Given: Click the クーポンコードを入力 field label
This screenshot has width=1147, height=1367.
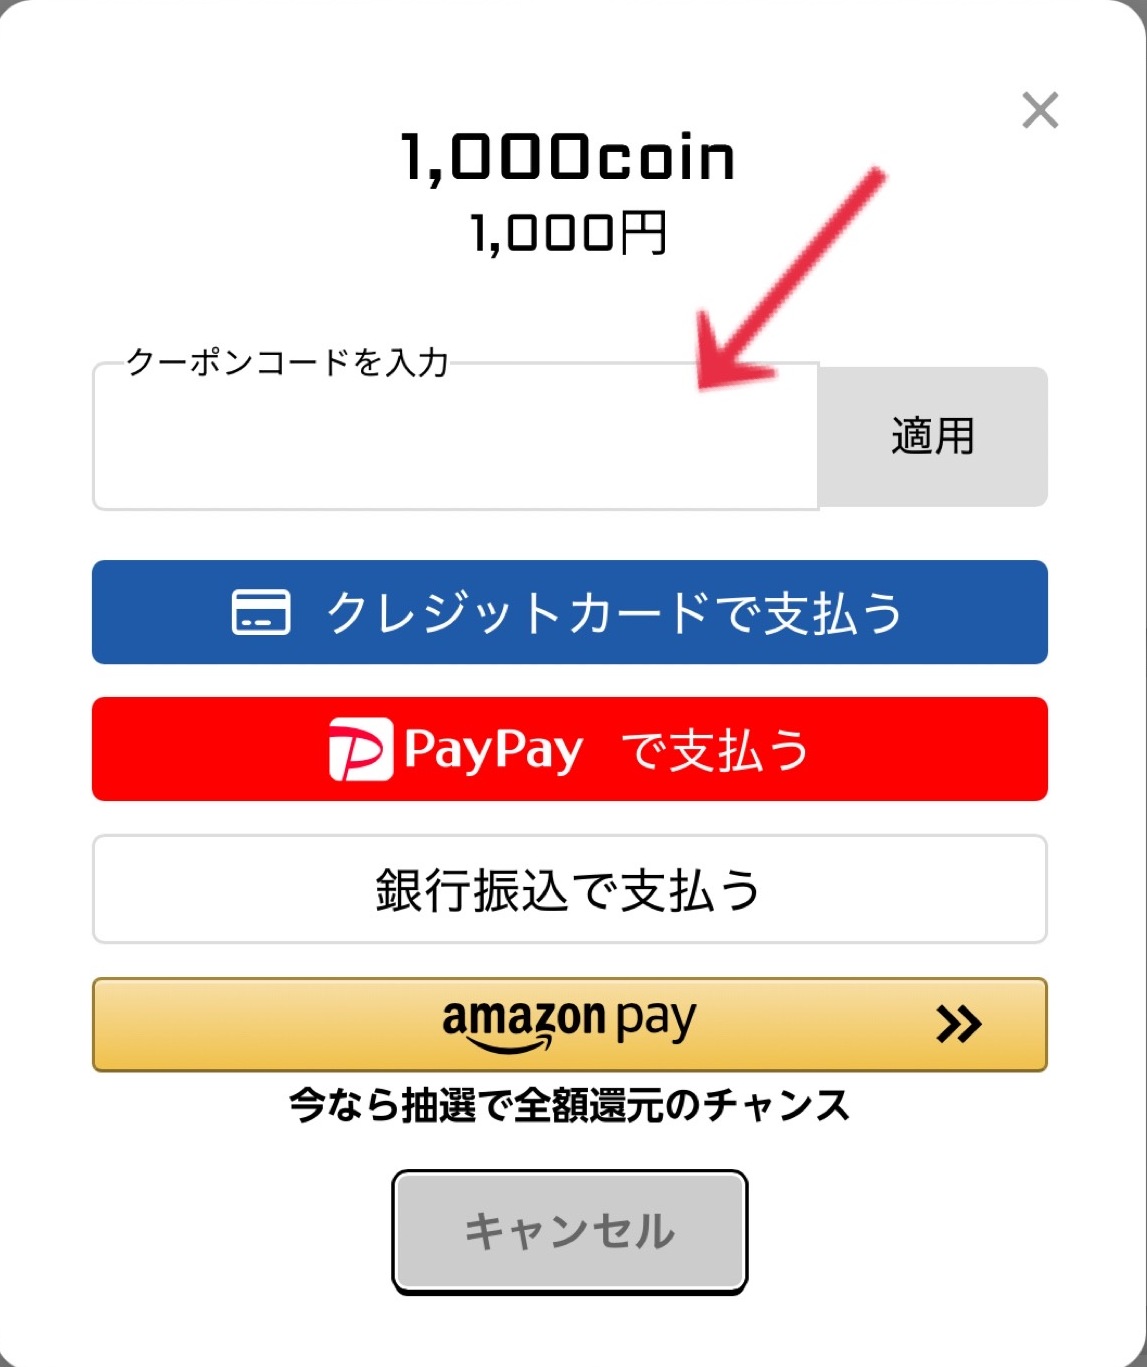Looking at the screenshot, I should [287, 362].
